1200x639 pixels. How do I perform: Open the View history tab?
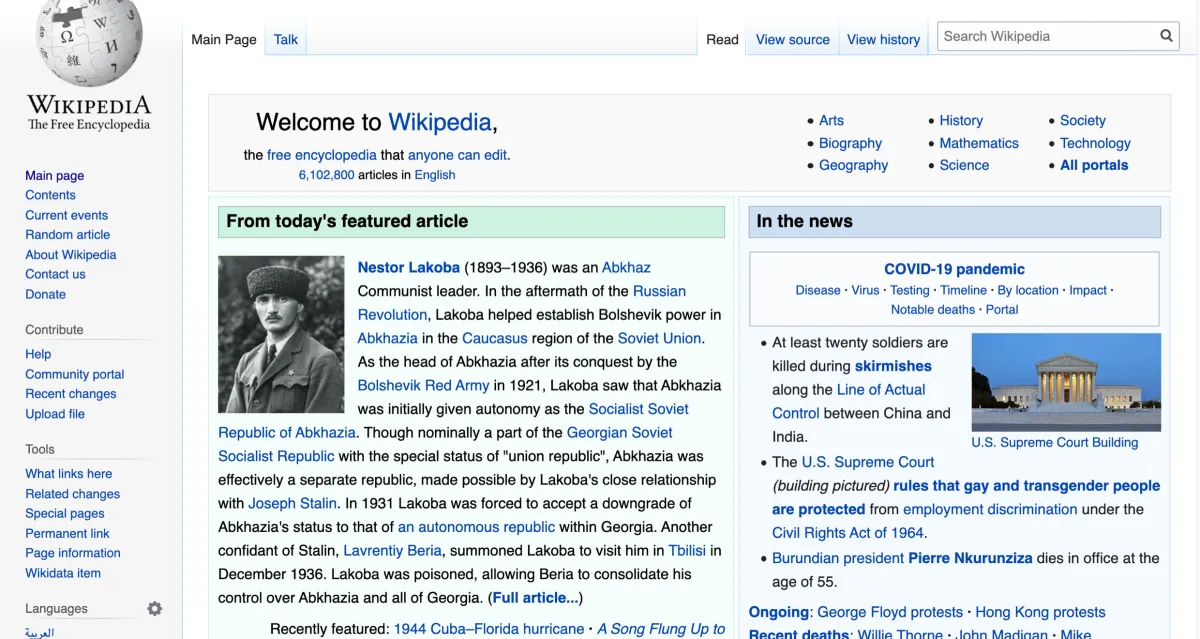(883, 39)
